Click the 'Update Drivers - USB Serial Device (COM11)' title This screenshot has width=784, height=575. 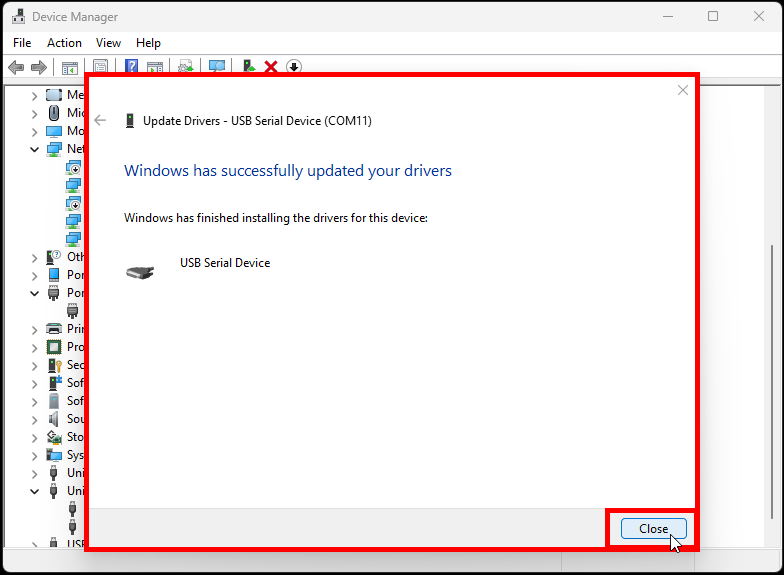[x=257, y=121]
